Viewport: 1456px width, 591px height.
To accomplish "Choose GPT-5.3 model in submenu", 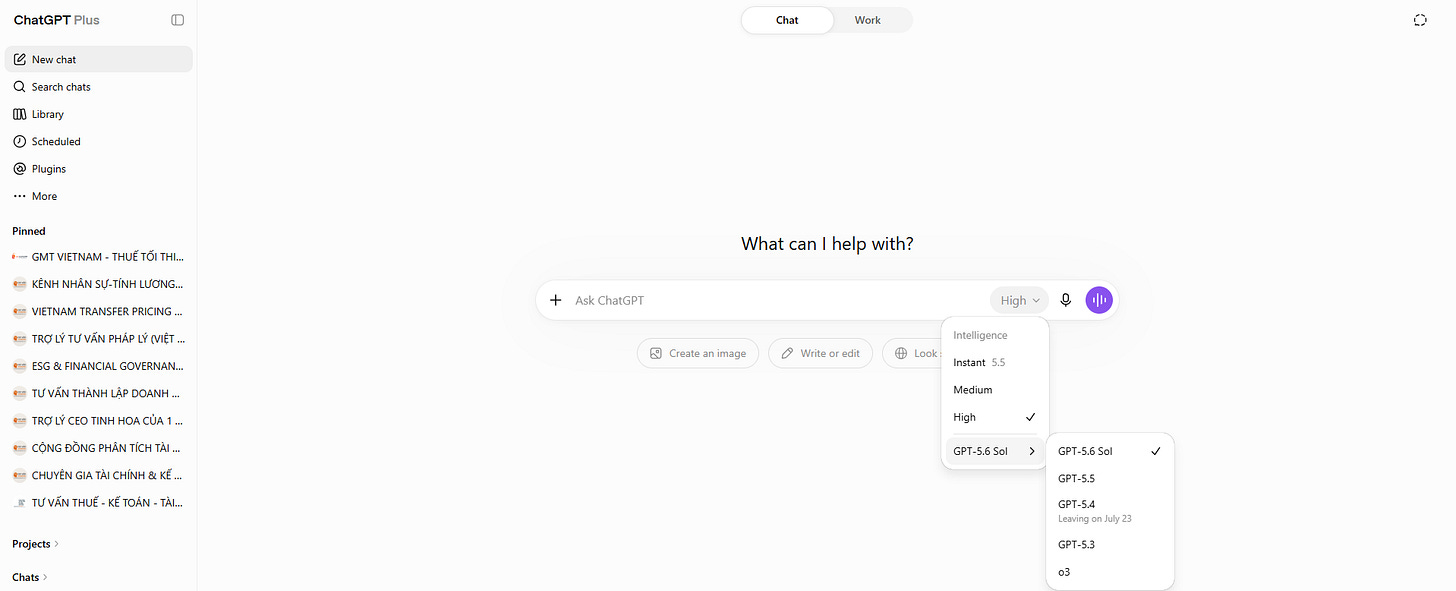I will [1110, 545].
